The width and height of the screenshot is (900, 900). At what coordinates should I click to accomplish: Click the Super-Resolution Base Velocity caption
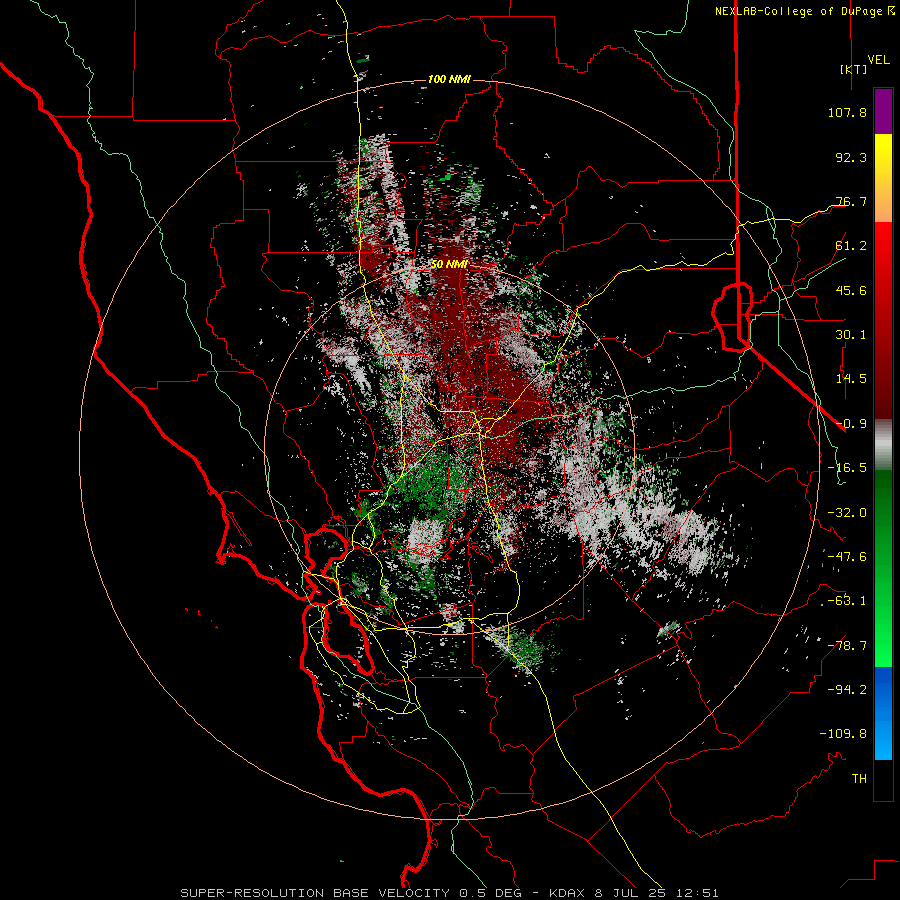449,893
